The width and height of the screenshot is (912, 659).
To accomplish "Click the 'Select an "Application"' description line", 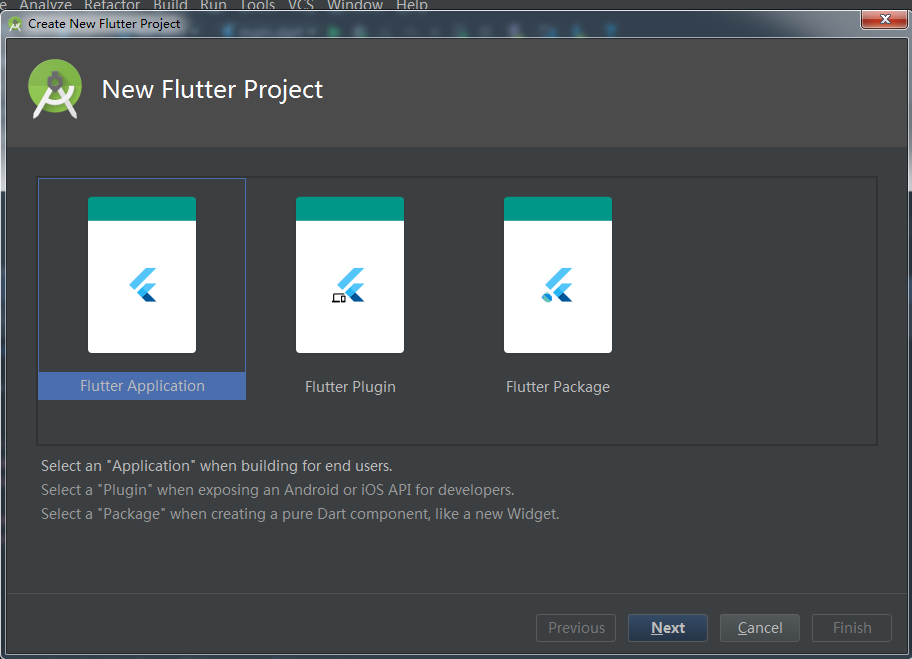I will coord(216,466).
